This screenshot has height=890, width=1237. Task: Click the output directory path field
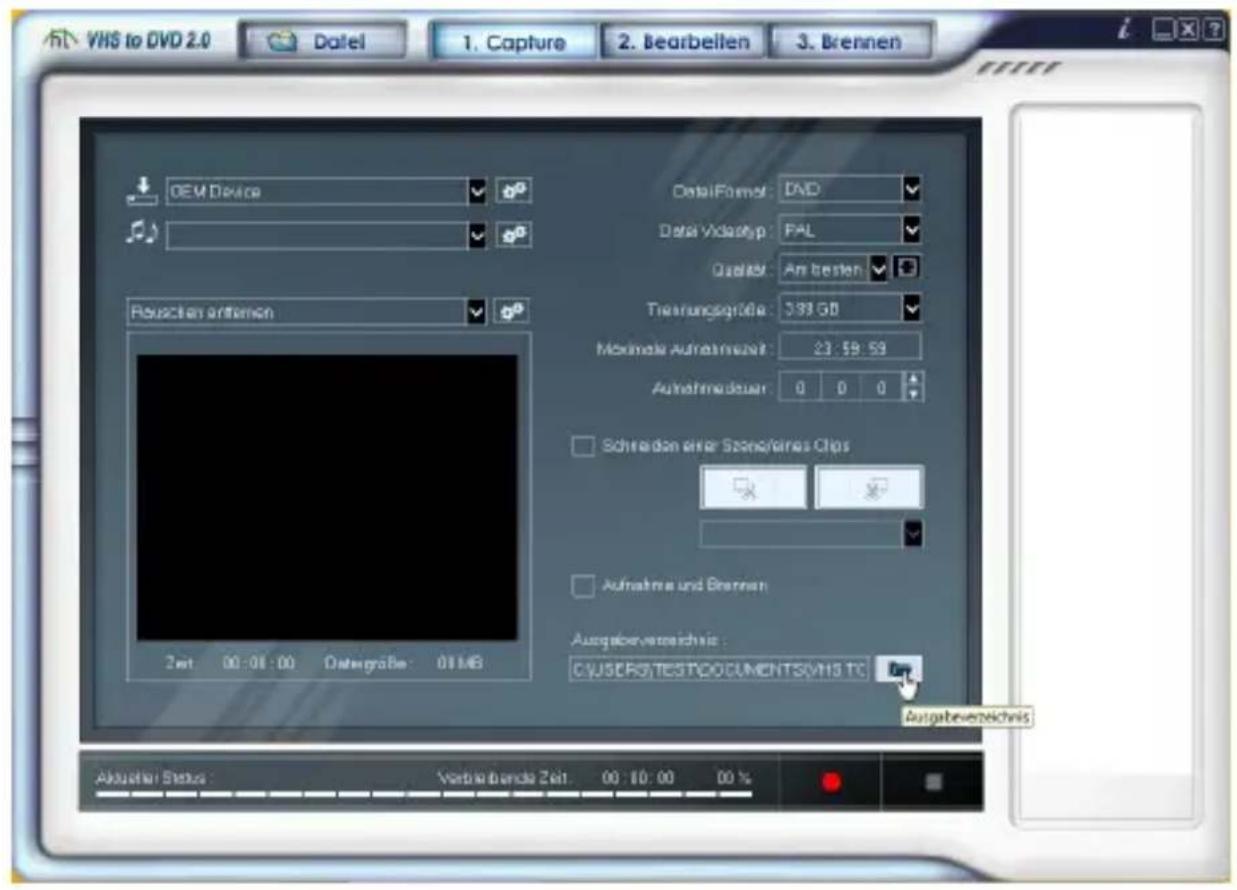tap(719, 670)
